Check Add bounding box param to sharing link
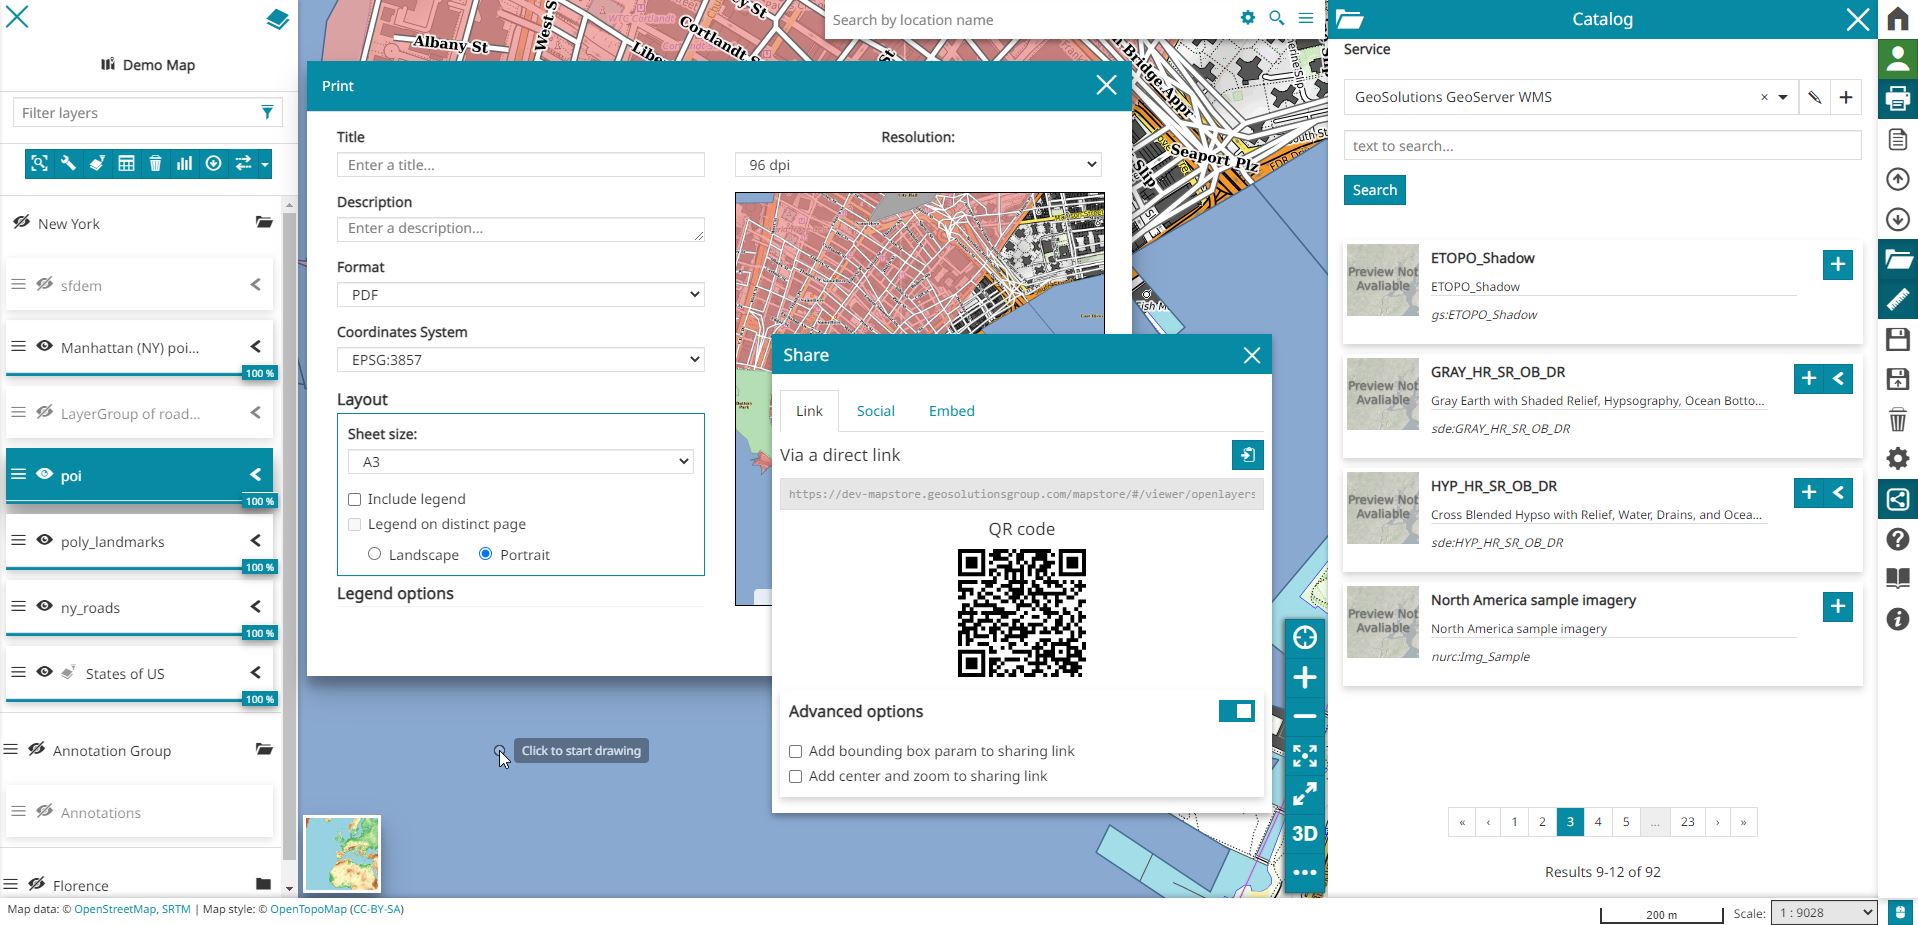The width and height of the screenshot is (1918, 925). [x=796, y=751]
